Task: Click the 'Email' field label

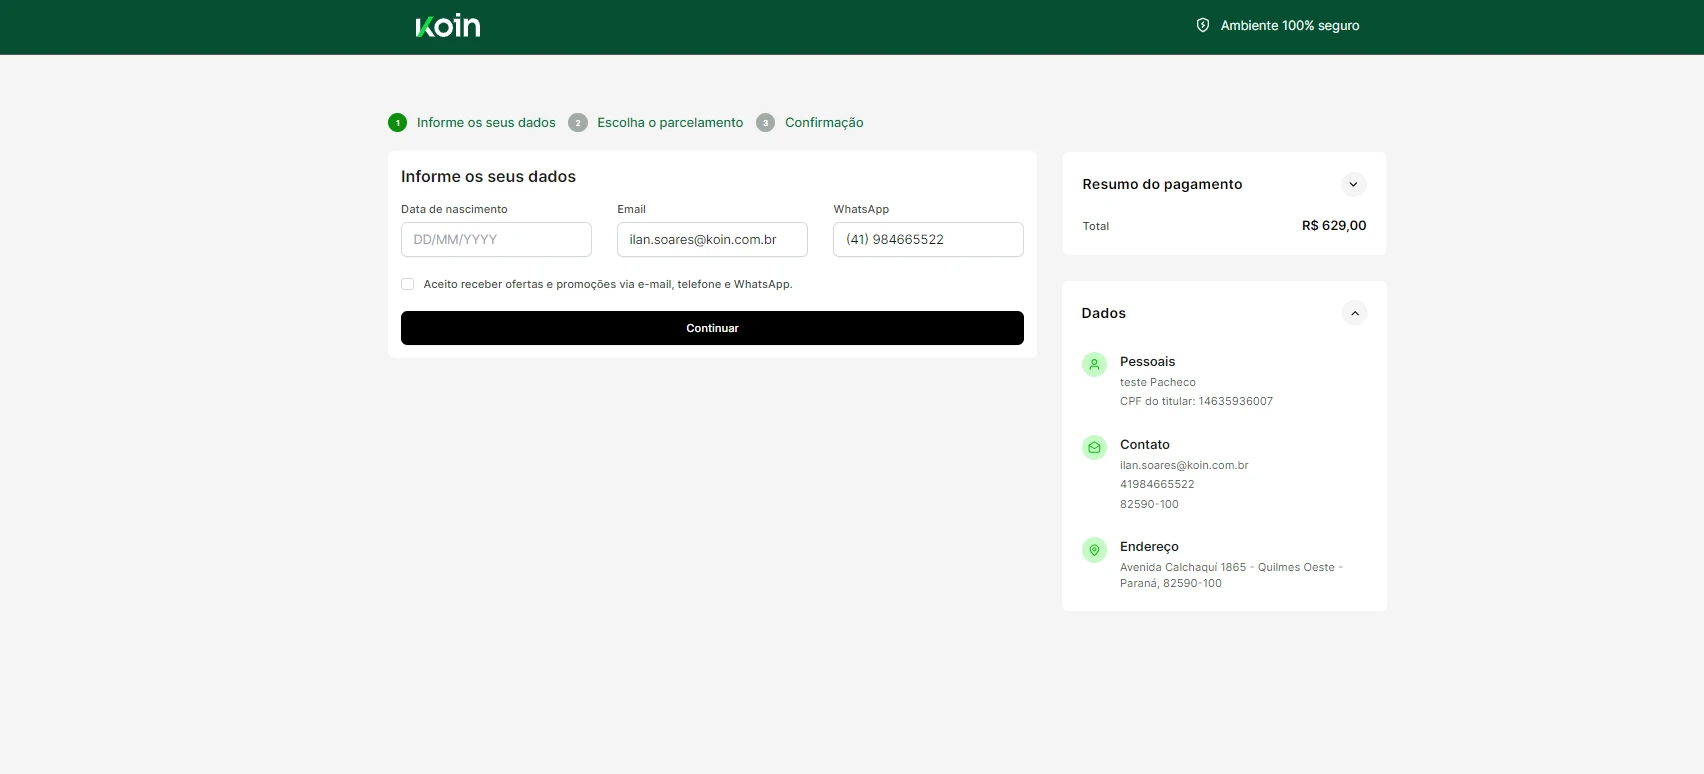Action: click(x=631, y=209)
